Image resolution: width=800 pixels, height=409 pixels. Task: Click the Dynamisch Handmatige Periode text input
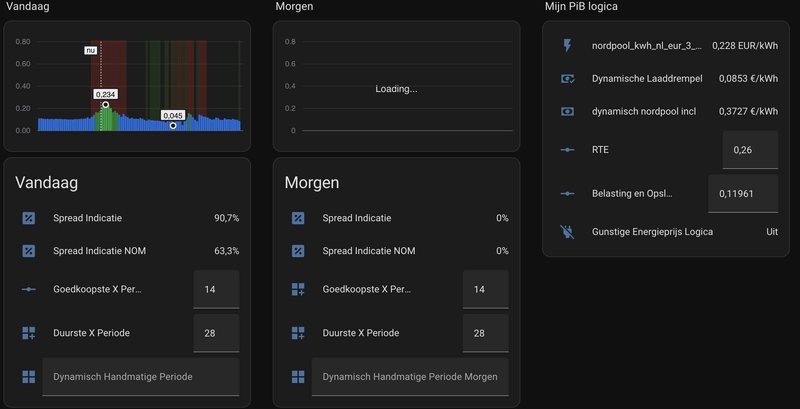coord(140,377)
